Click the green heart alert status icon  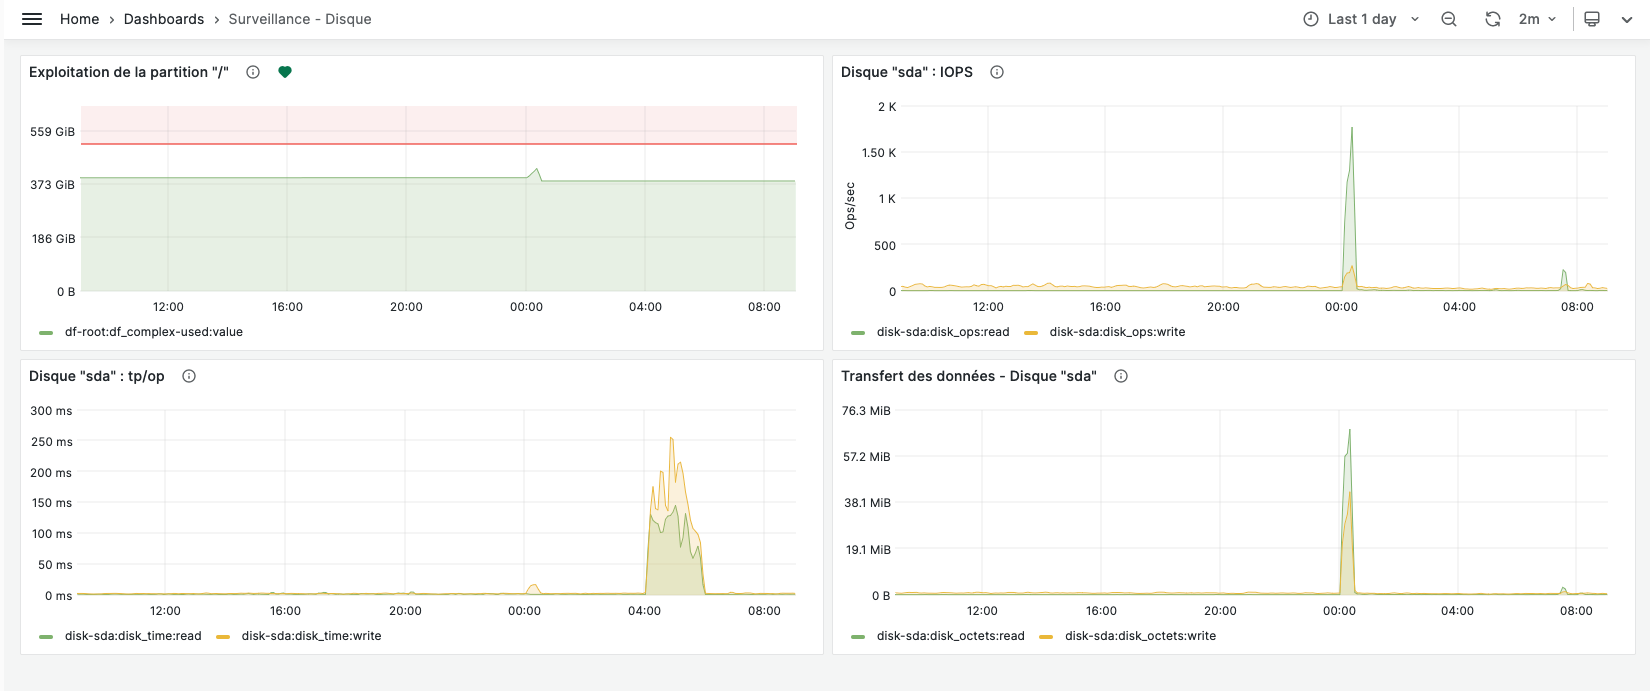coord(285,72)
